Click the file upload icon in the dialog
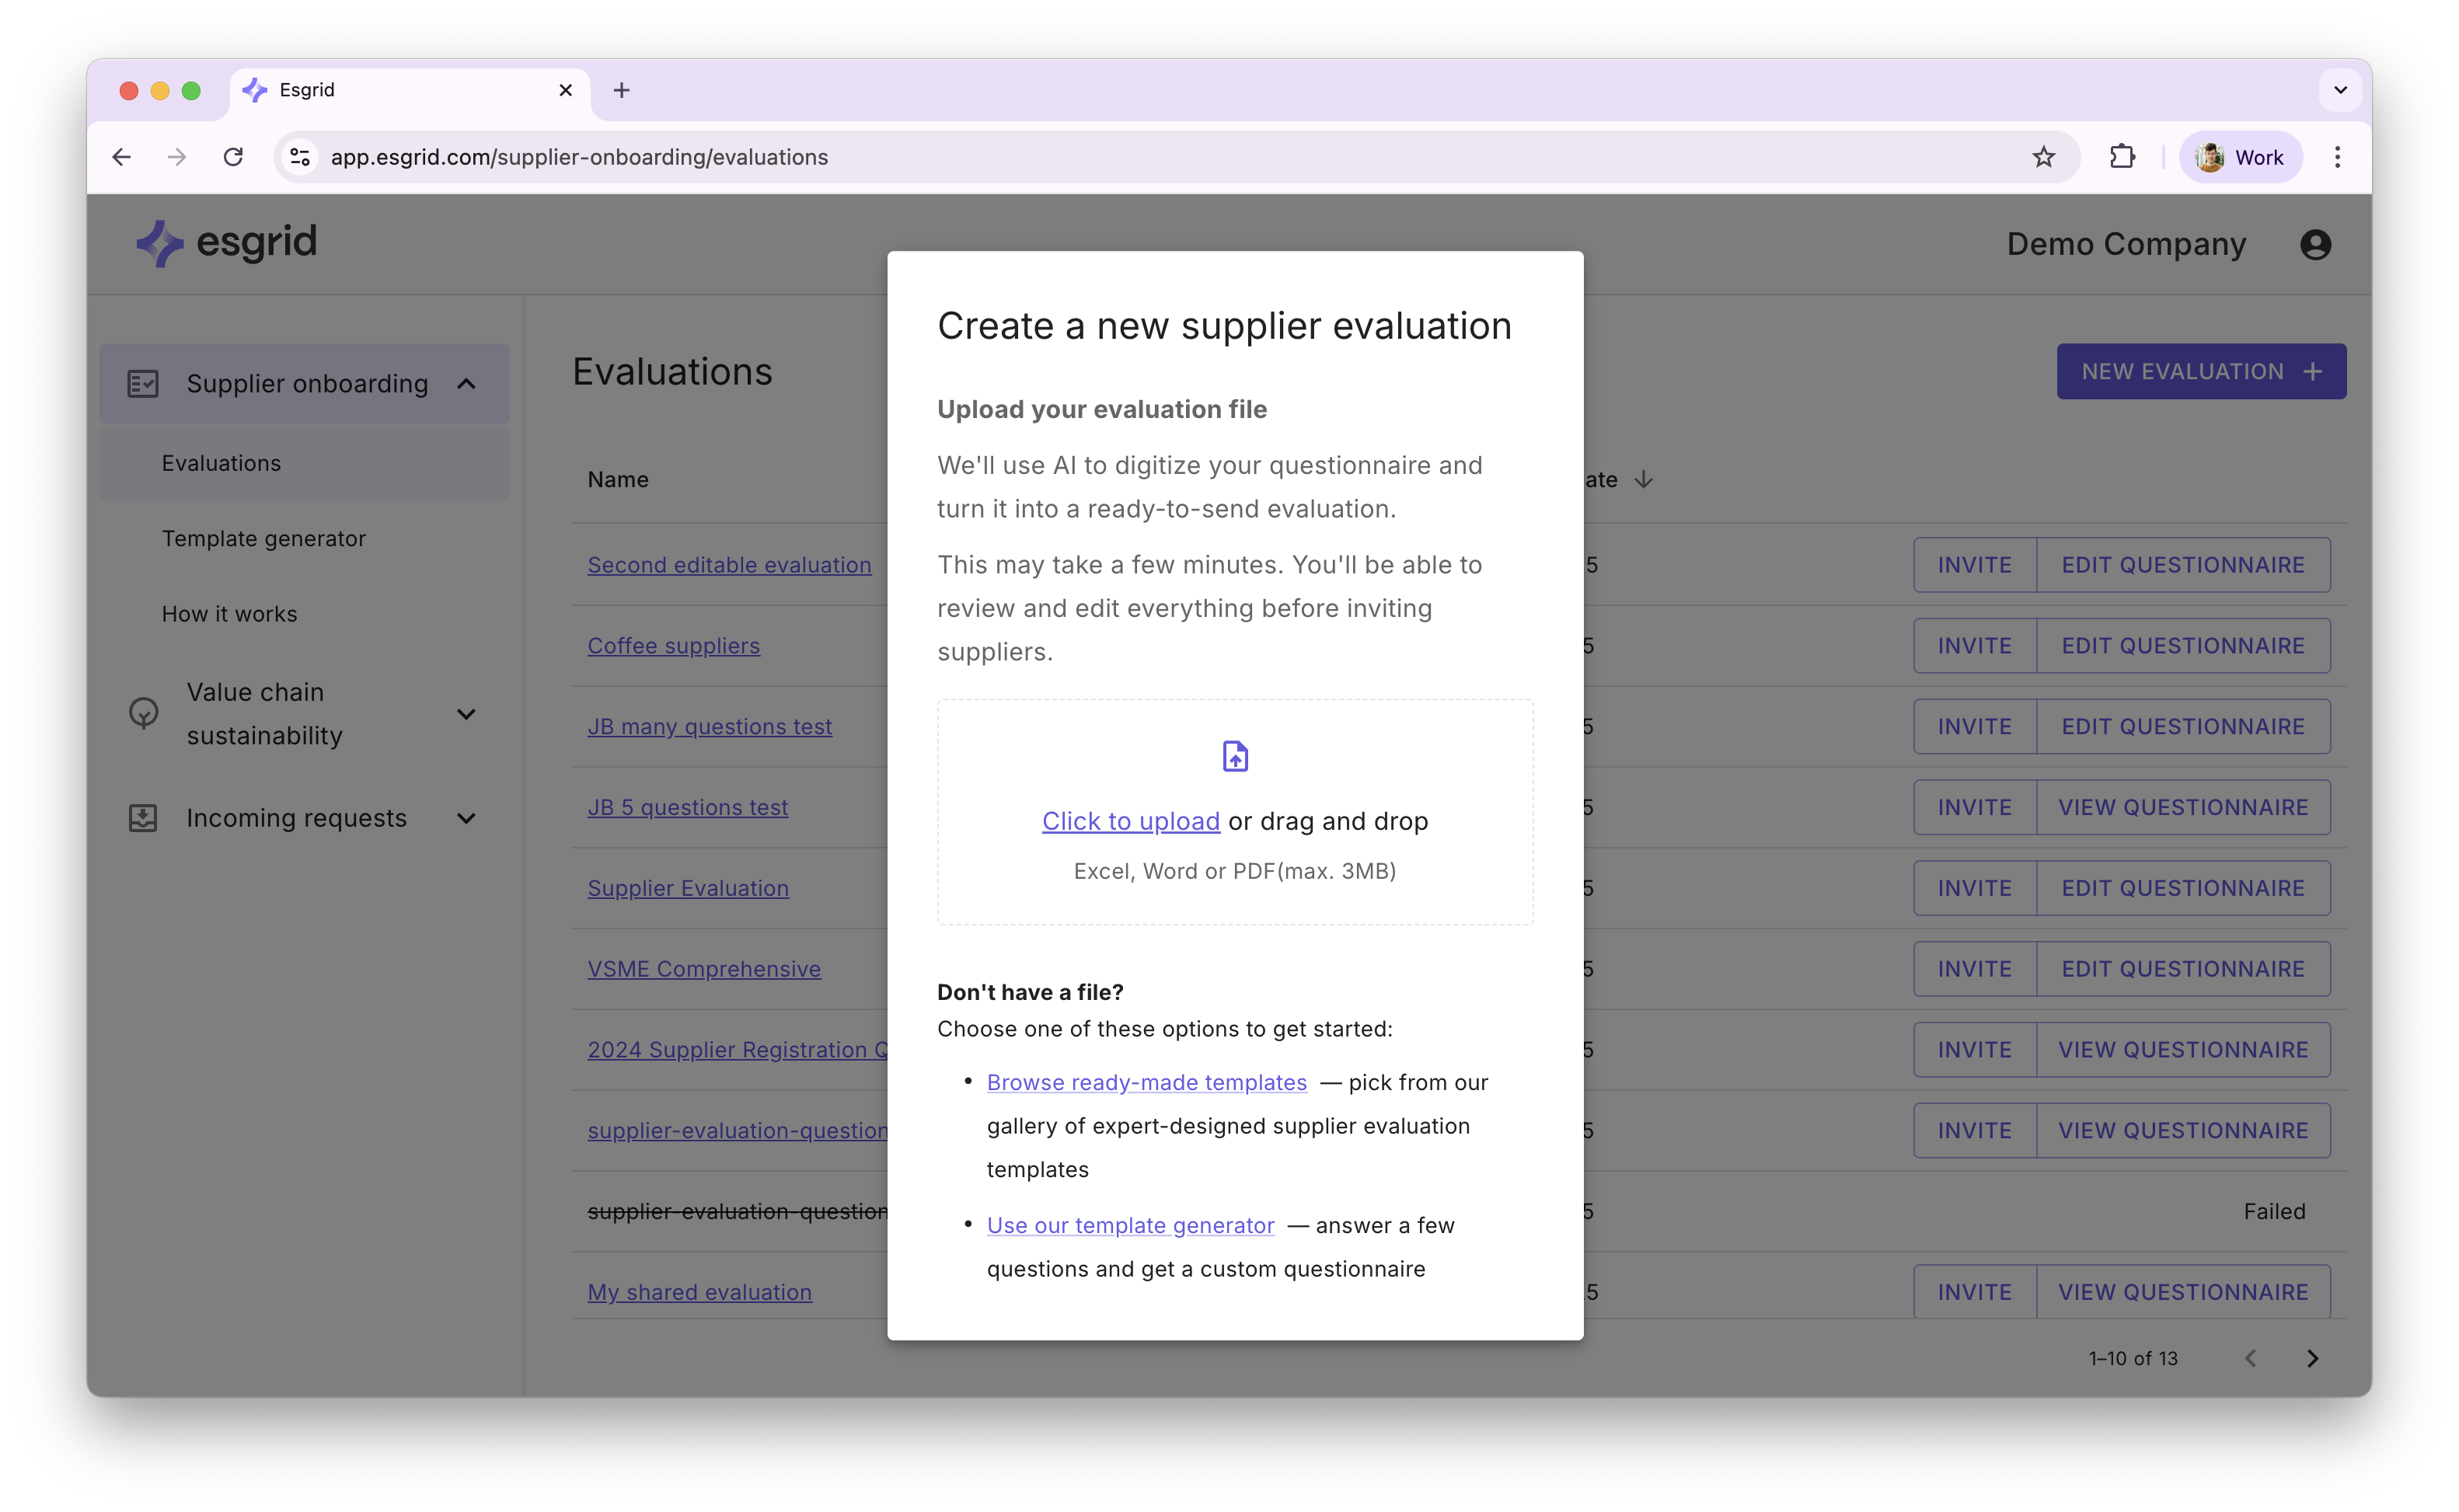The image size is (2459, 1512). [x=1235, y=755]
